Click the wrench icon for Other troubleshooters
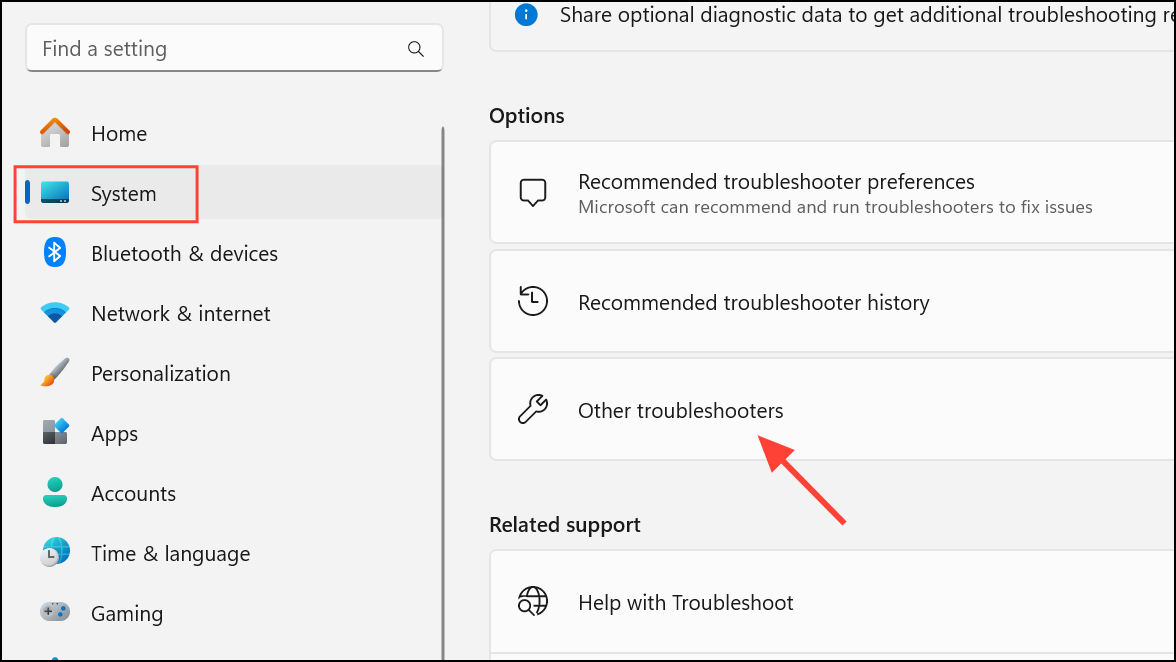This screenshot has width=1176, height=662. click(x=533, y=410)
